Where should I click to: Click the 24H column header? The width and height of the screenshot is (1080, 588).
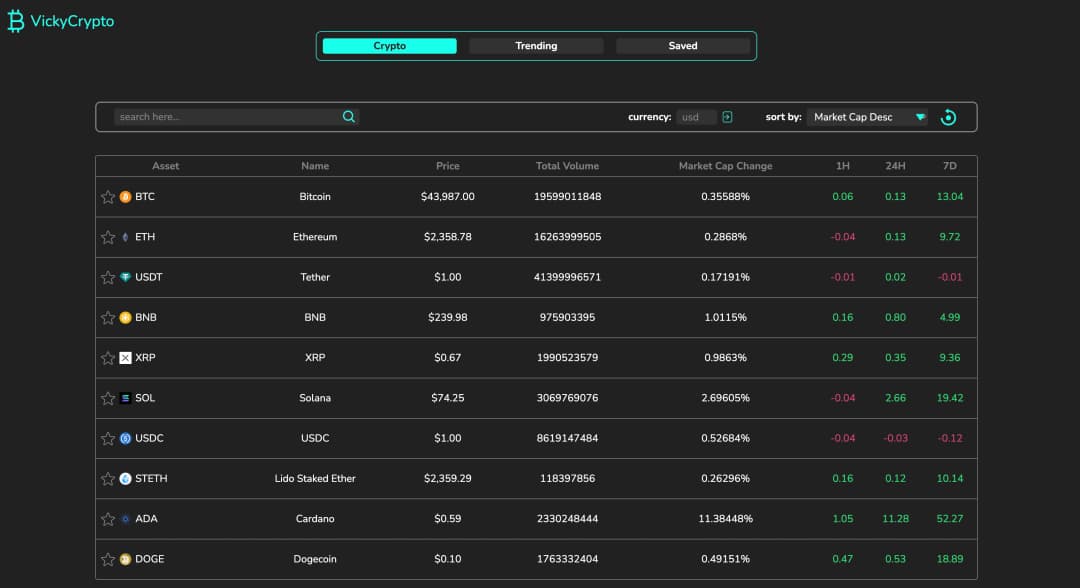click(895, 166)
